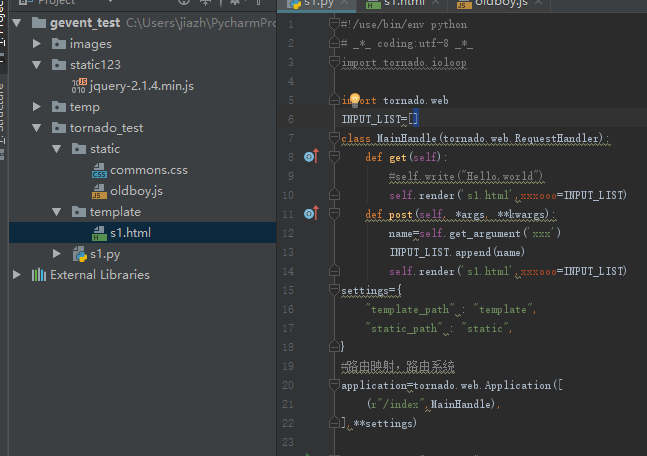647x456 pixels.
Task: Click the override gutter icon beside def get
Action: (x=310, y=157)
